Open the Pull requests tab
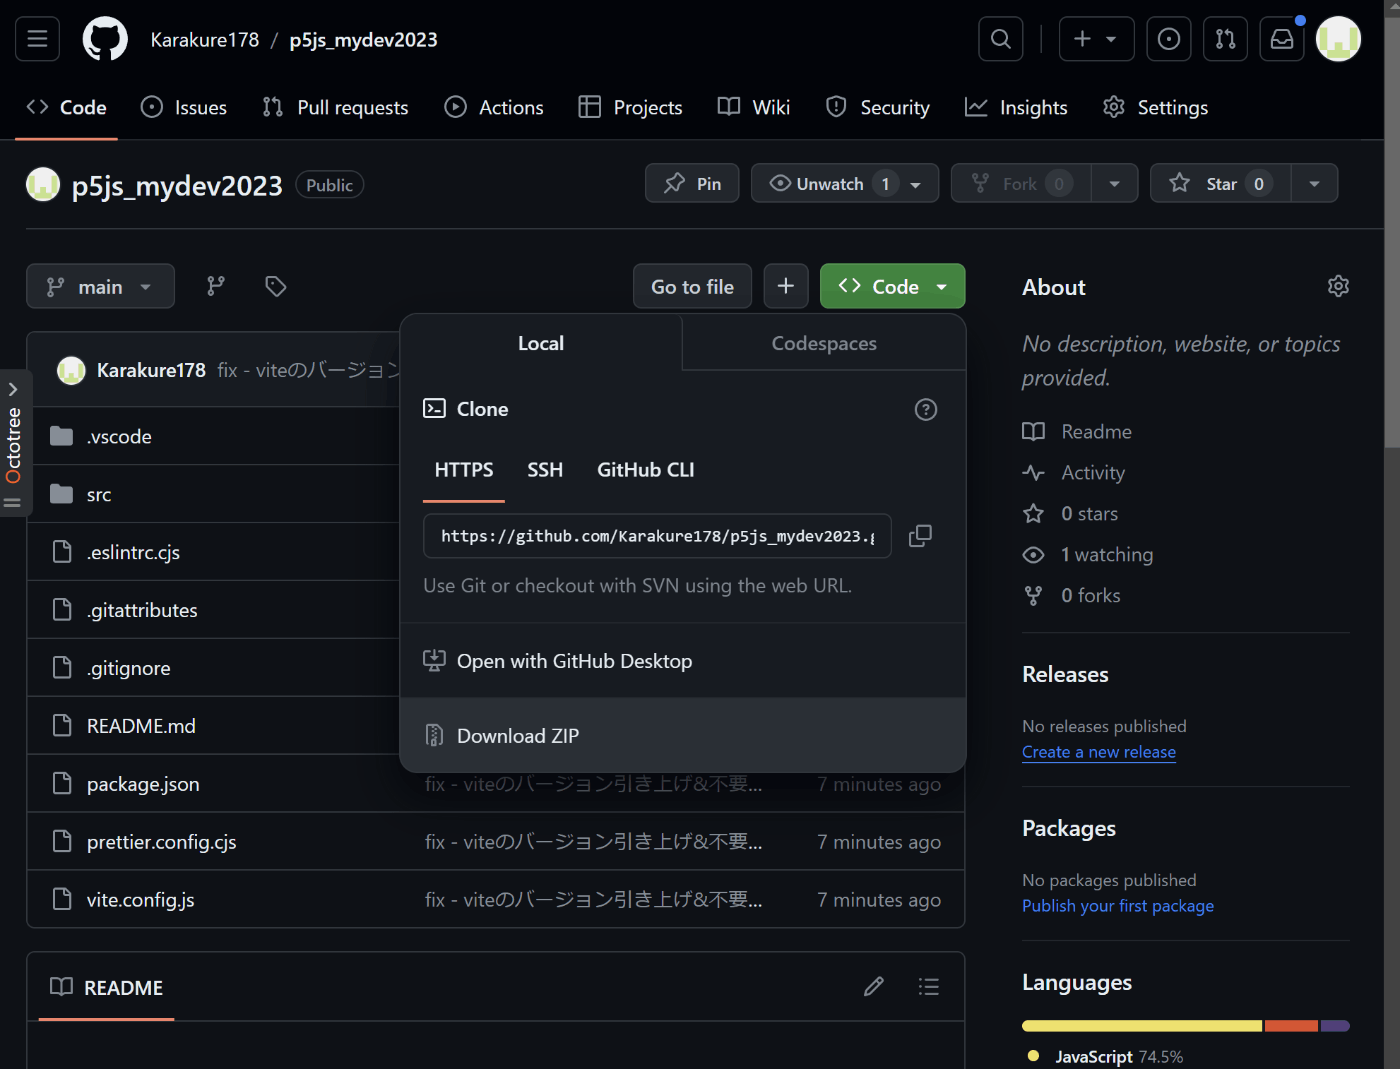1400x1069 pixels. coord(335,107)
